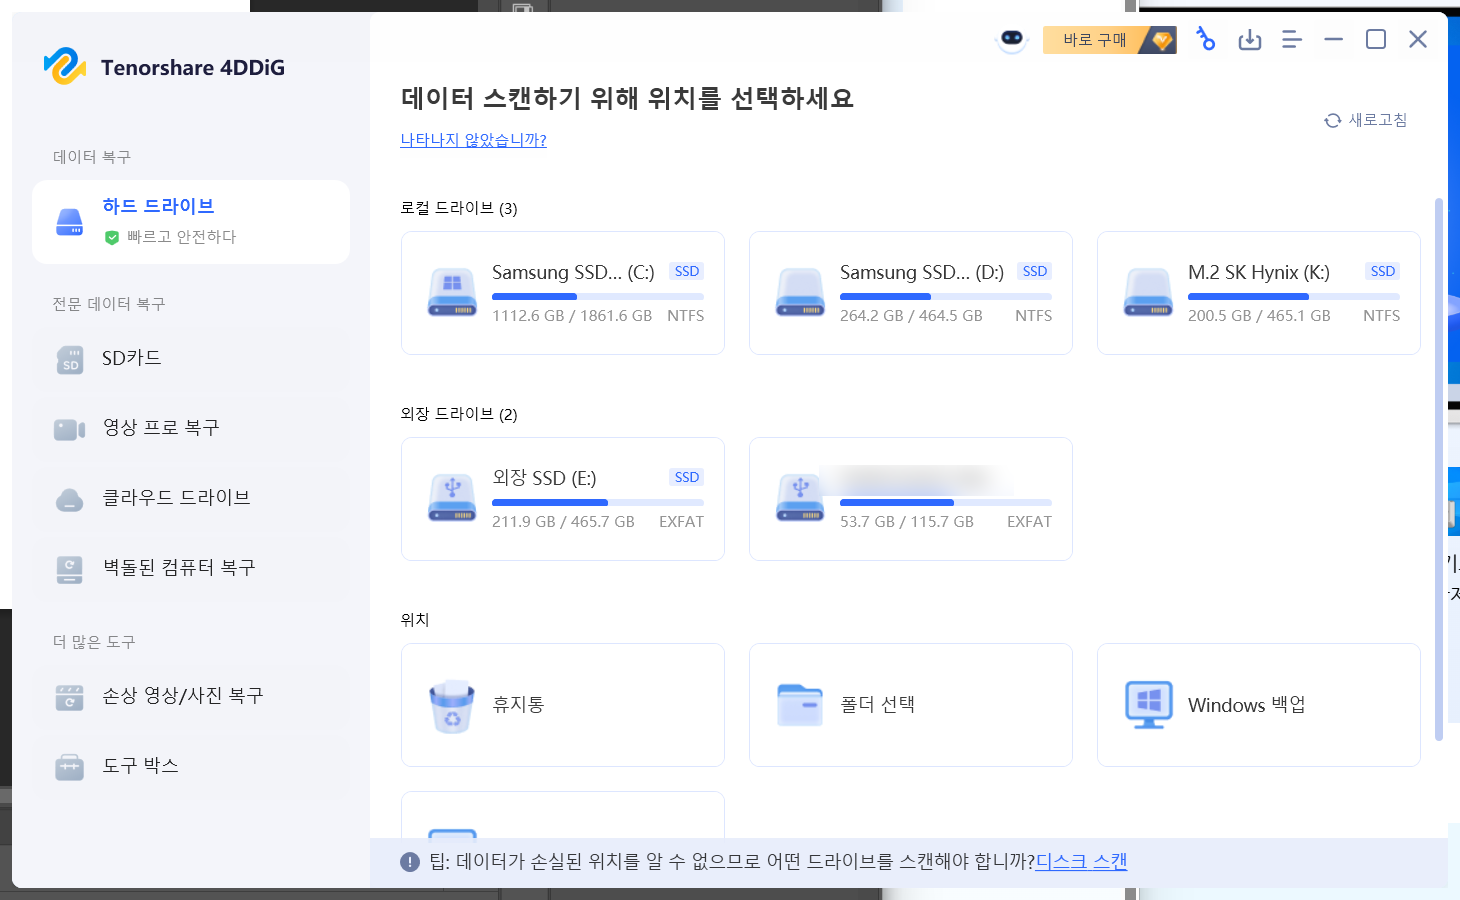Select the Samsung SSD (C:) drive card
This screenshot has height=900, width=1460.
point(563,293)
